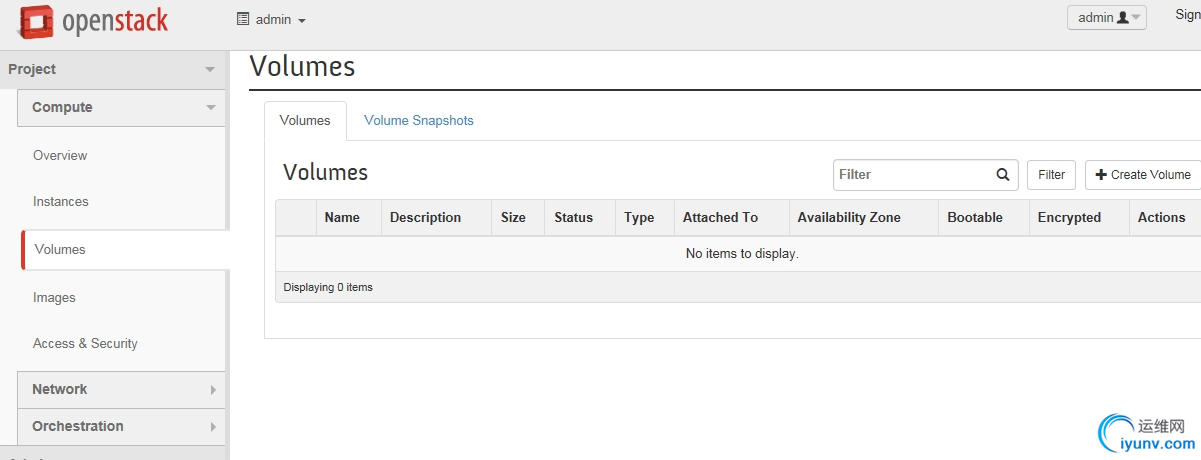
Task: Open the Images page
Action: pyautogui.click(x=54, y=298)
